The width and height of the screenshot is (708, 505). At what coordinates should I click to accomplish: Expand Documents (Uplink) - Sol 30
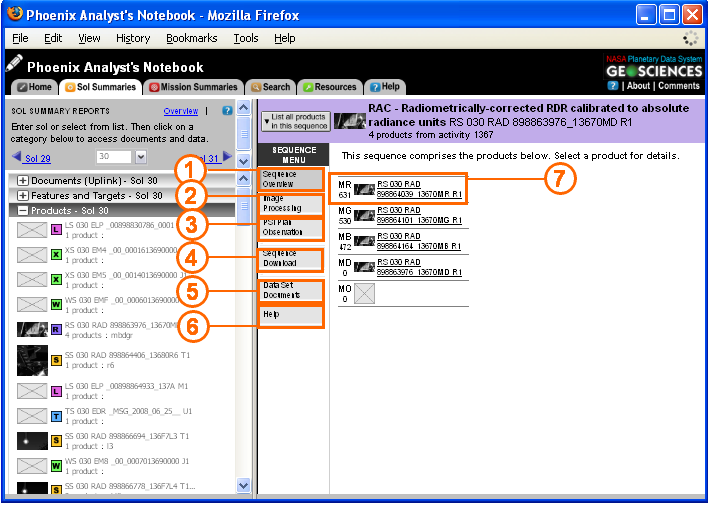23,180
